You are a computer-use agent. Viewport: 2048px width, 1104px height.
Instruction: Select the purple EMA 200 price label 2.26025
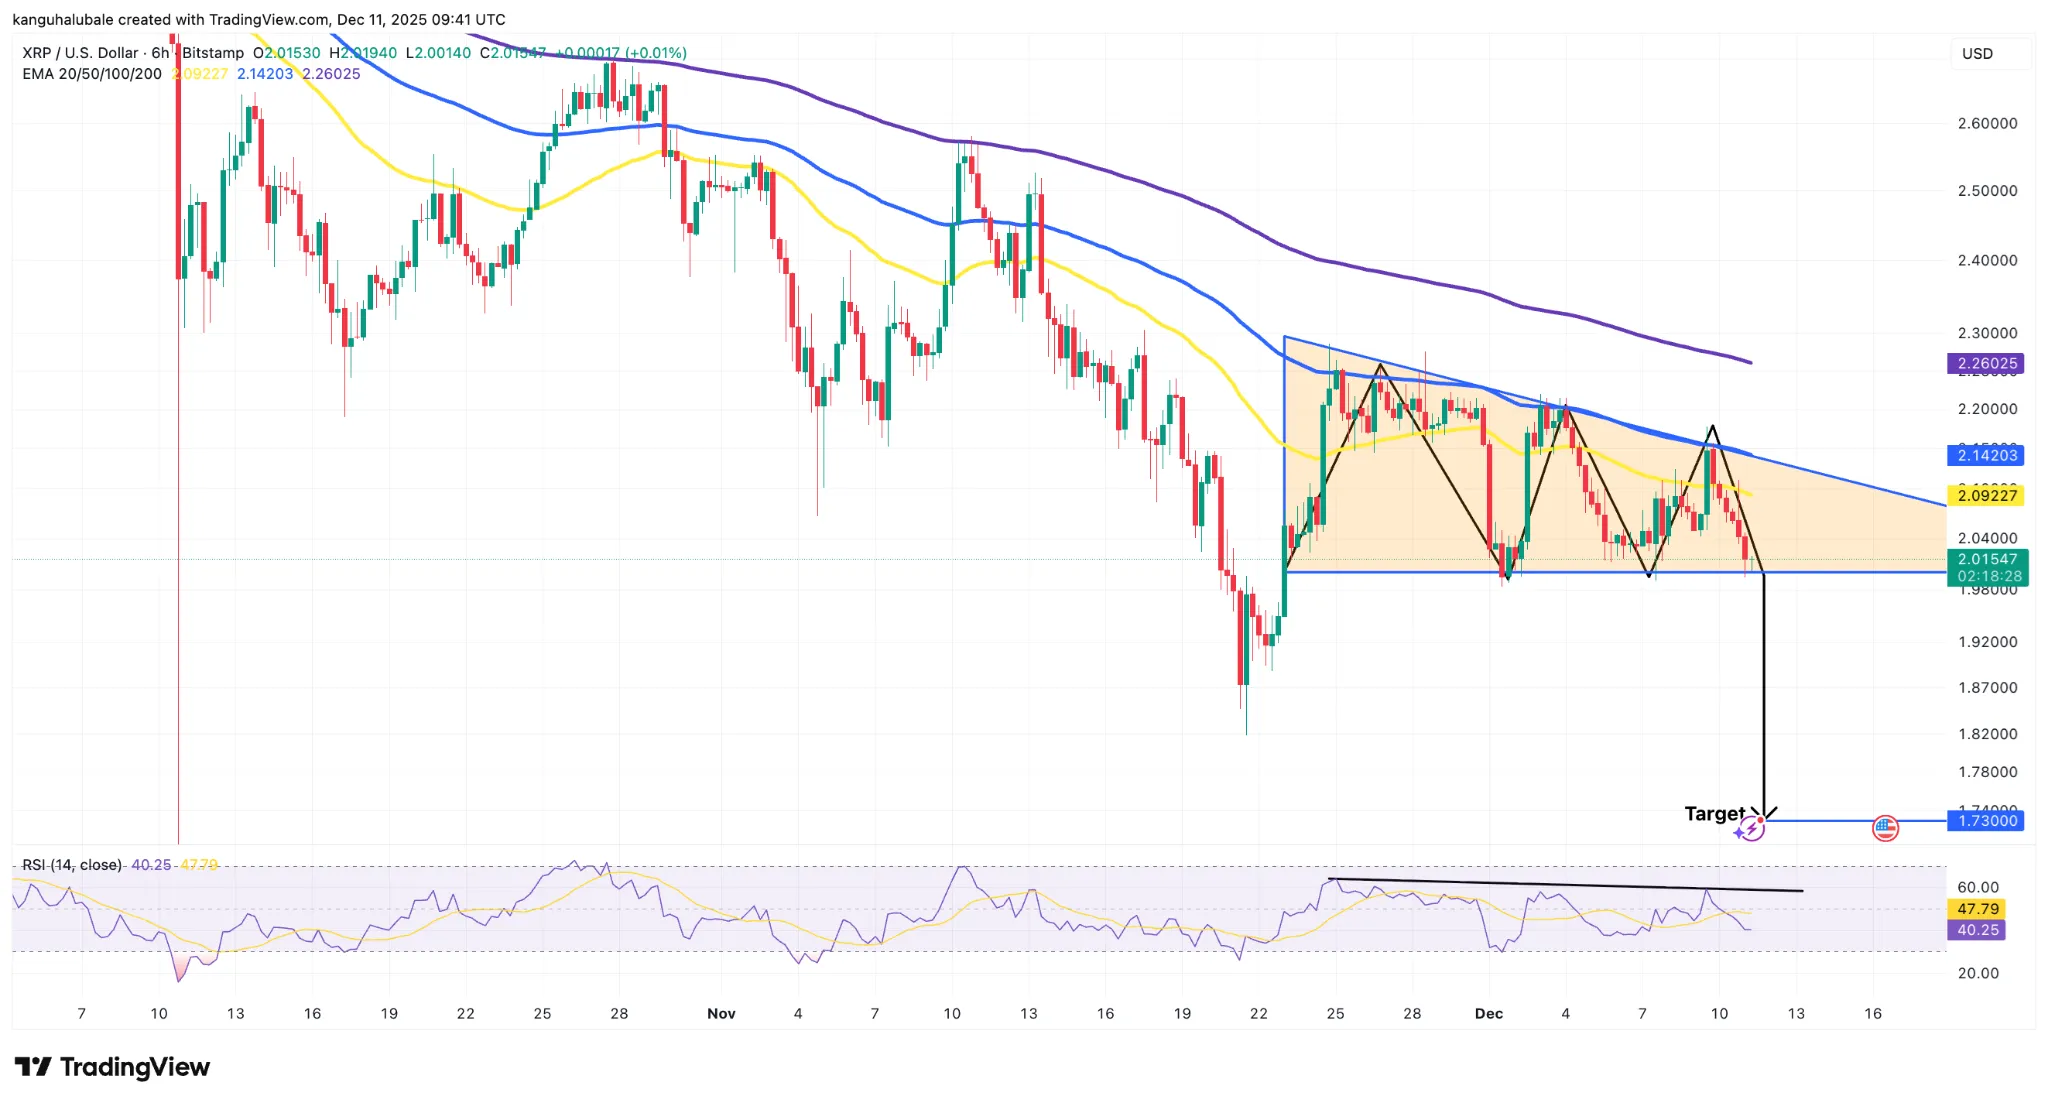click(1988, 364)
